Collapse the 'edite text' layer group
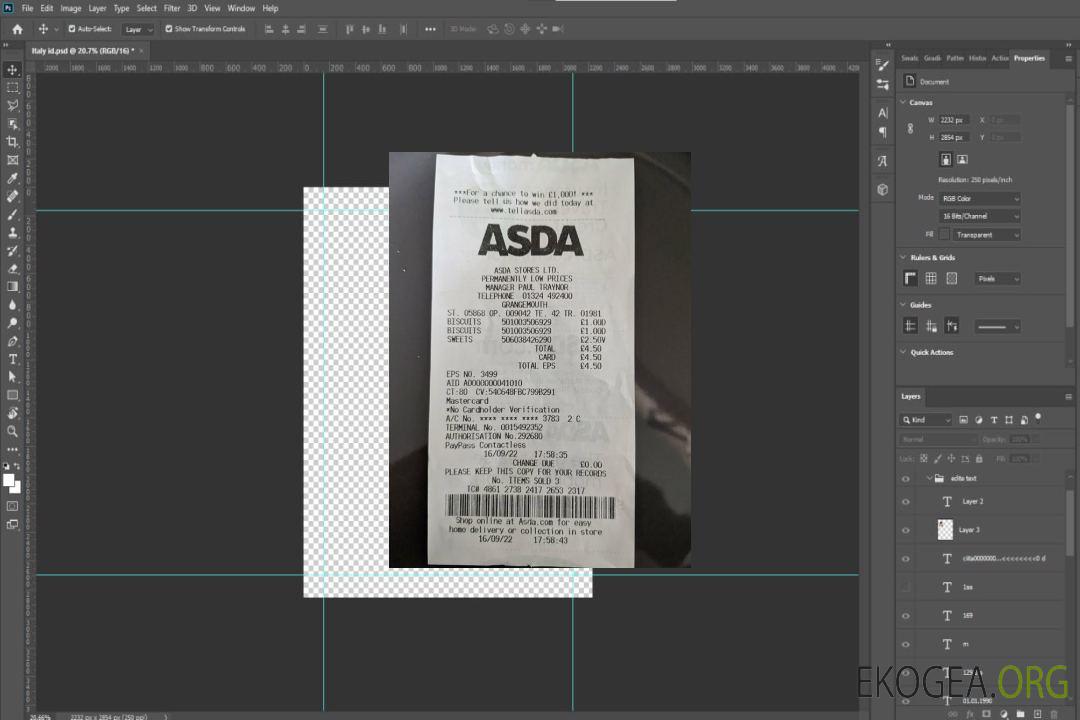This screenshot has height=720, width=1080. point(929,478)
